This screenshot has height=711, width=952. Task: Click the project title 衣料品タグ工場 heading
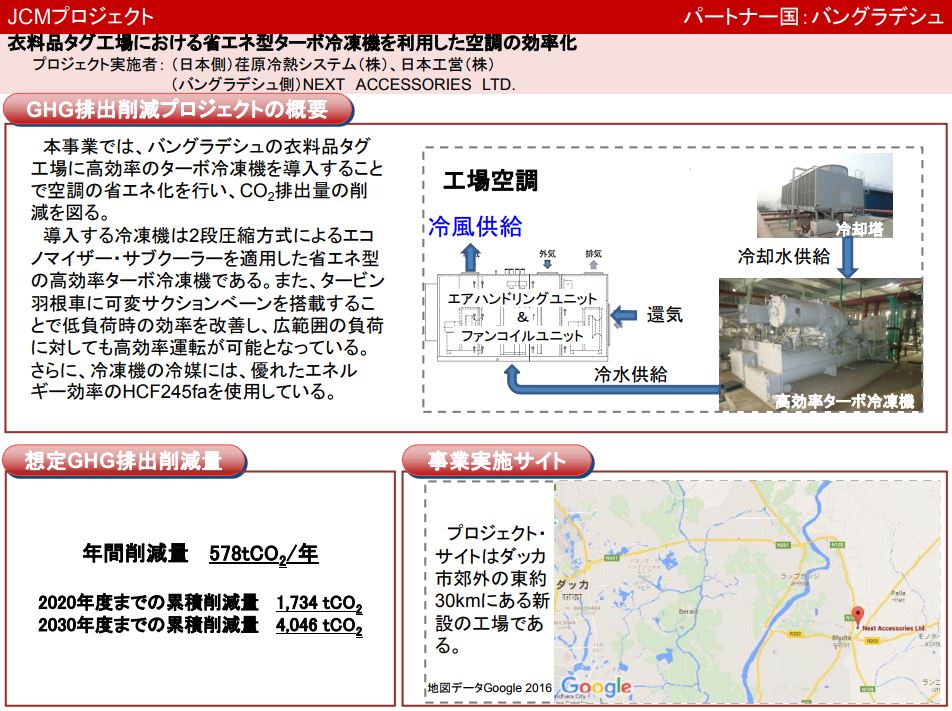292,43
